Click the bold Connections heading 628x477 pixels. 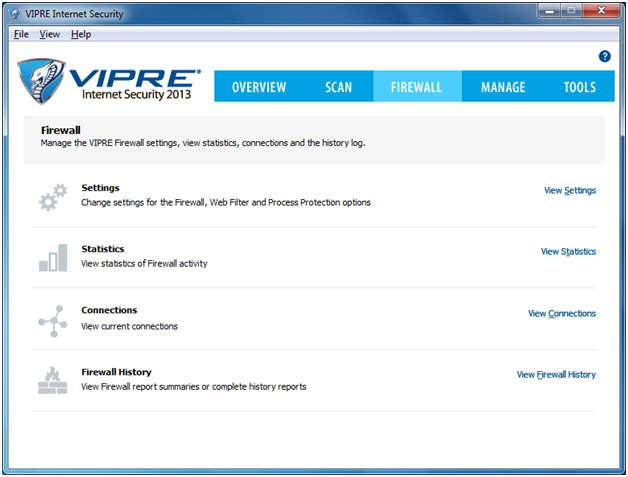[109, 310]
